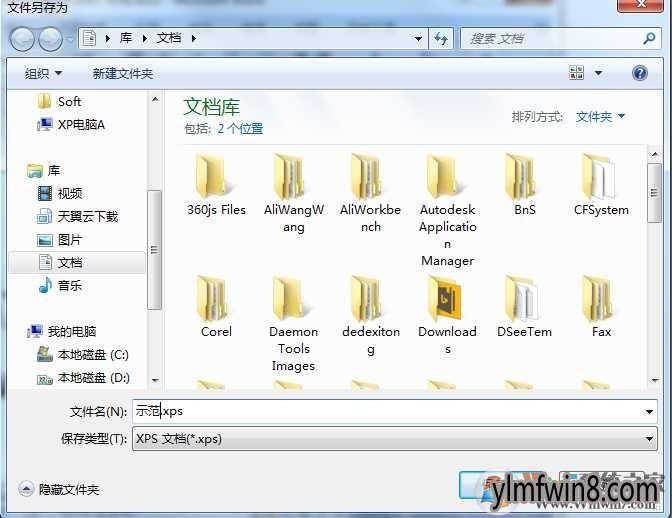Click navigation pane scroll up arrow

155,99
